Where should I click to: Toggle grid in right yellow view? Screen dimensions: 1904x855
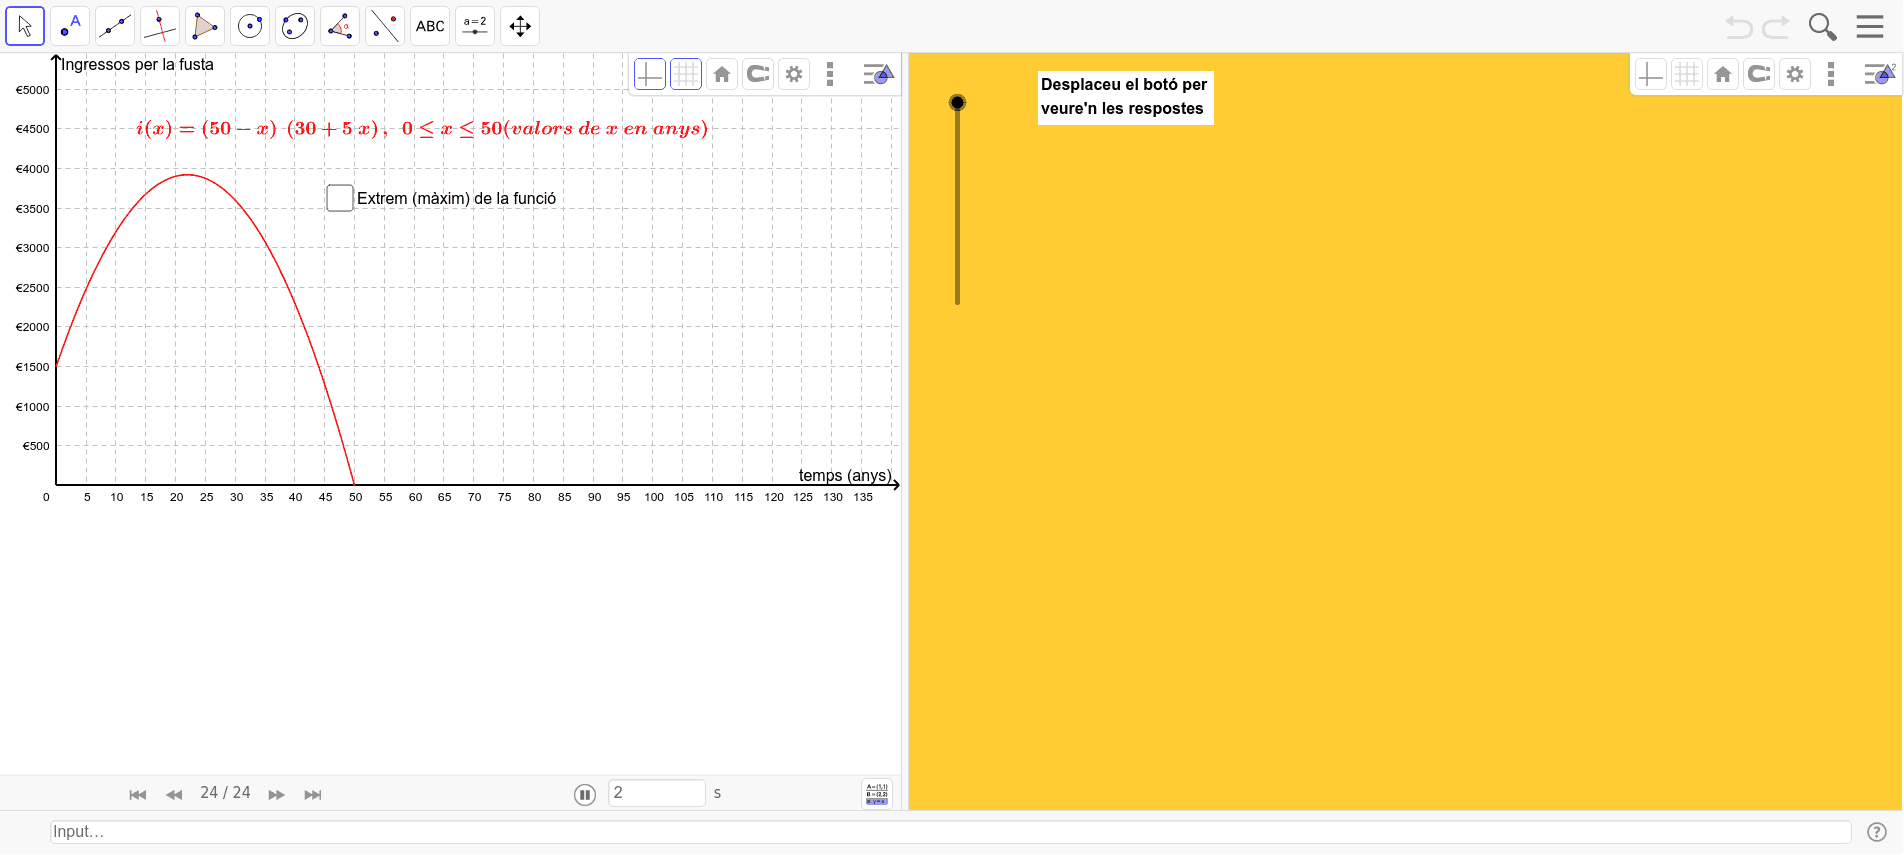click(x=1687, y=74)
